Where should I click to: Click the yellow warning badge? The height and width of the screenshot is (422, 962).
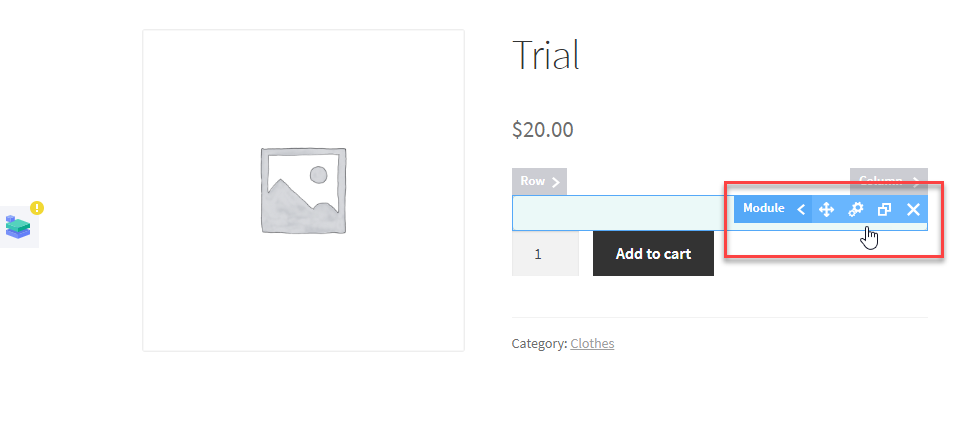coord(37,208)
